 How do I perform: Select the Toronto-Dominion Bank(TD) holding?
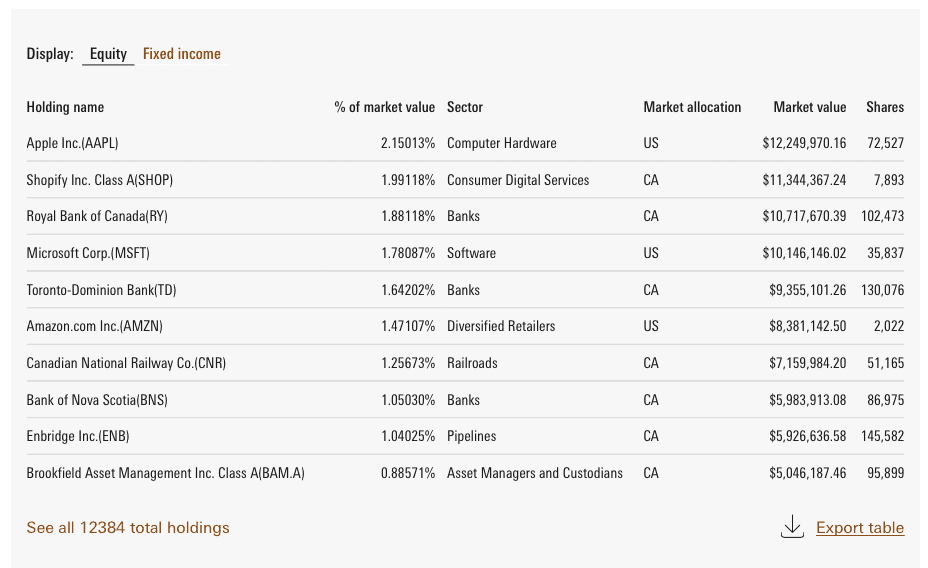[x=100, y=290]
